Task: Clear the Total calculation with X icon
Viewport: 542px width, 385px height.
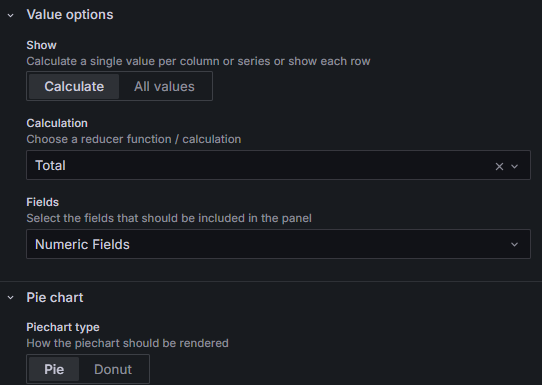Action: [x=499, y=166]
